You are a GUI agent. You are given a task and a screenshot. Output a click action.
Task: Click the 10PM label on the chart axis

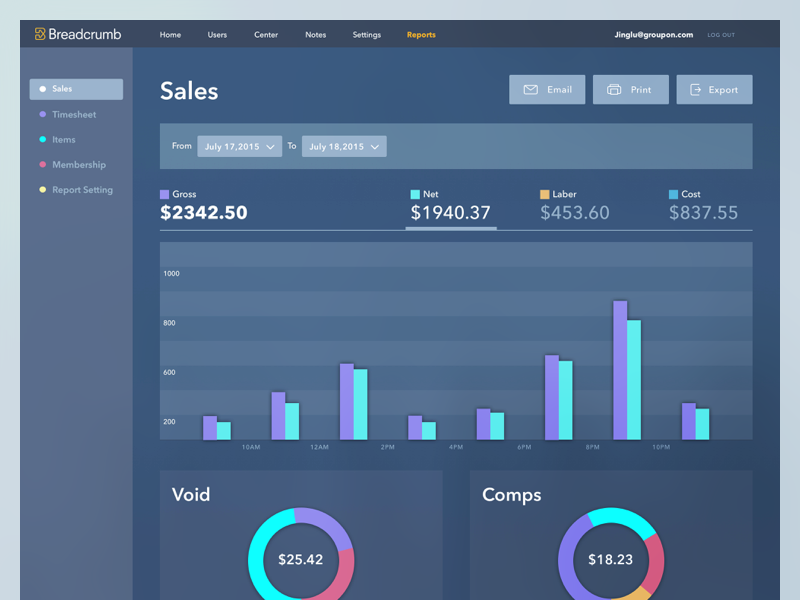661,447
